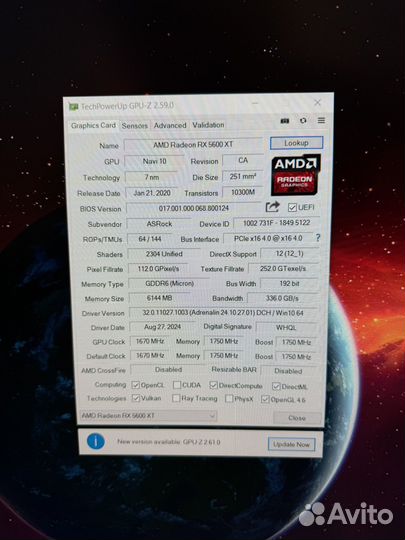
Task: Click the Die Size value 251 mm²
Action: pos(243,176)
